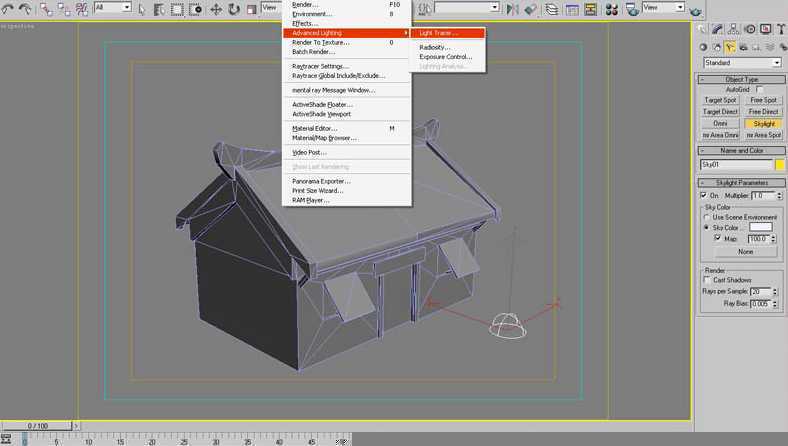This screenshot has height=446, width=788.
Task: Select the Geometry category icon
Action: click(703, 47)
